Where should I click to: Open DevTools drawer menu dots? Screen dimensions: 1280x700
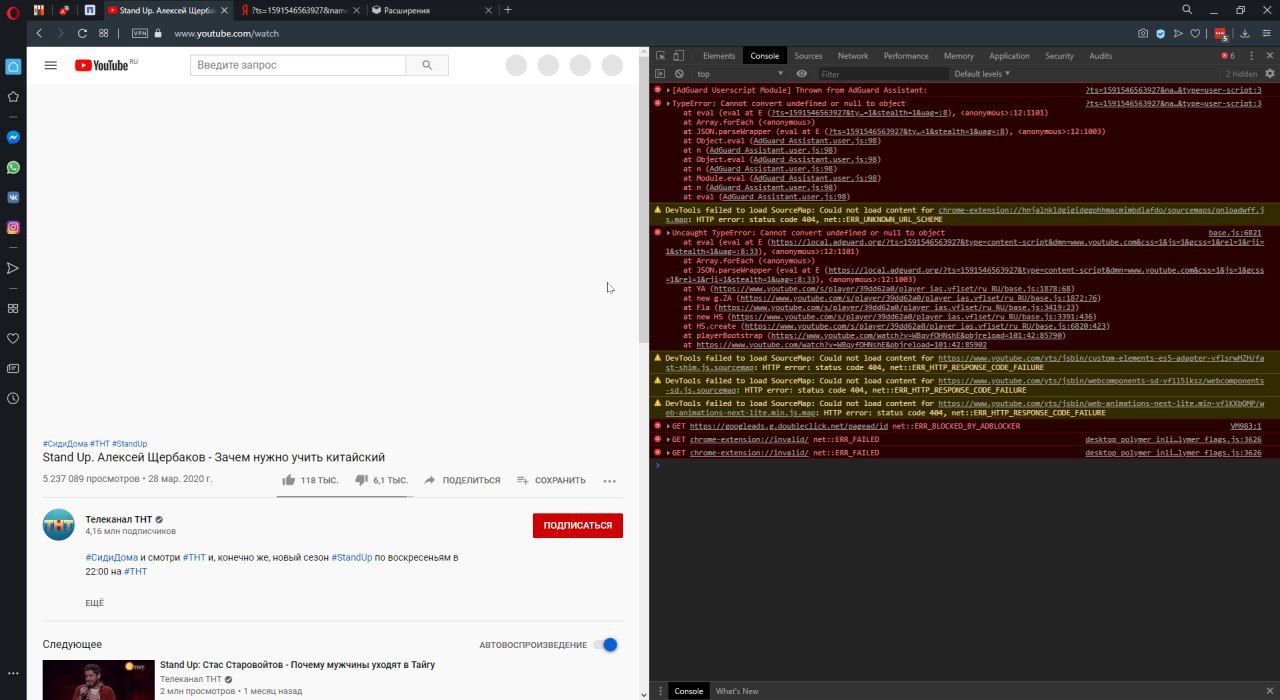point(659,691)
